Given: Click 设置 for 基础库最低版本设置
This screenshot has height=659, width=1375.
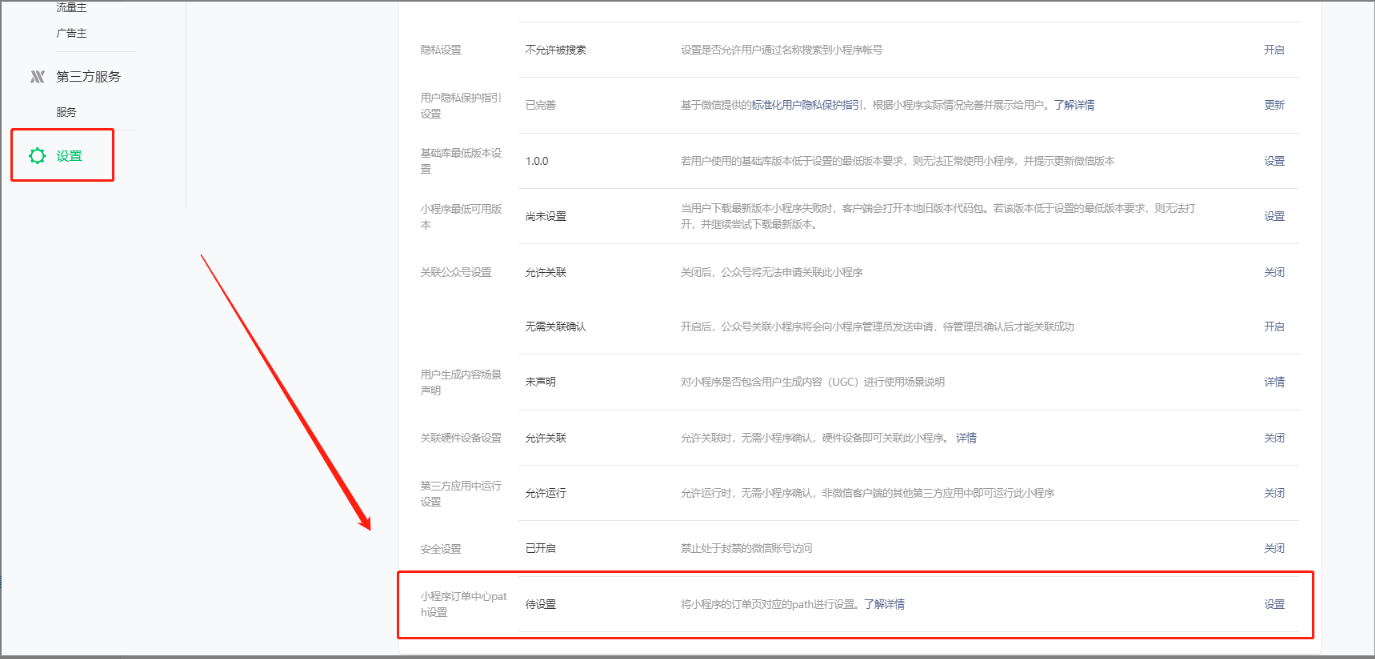Looking at the screenshot, I should click(x=1274, y=161).
